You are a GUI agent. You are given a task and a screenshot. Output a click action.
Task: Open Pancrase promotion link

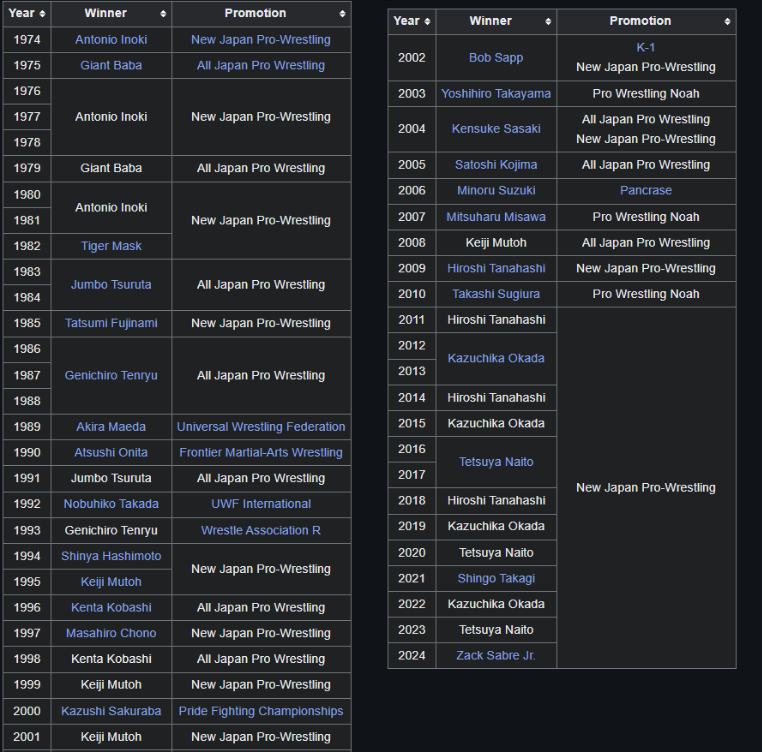pos(645,191)
